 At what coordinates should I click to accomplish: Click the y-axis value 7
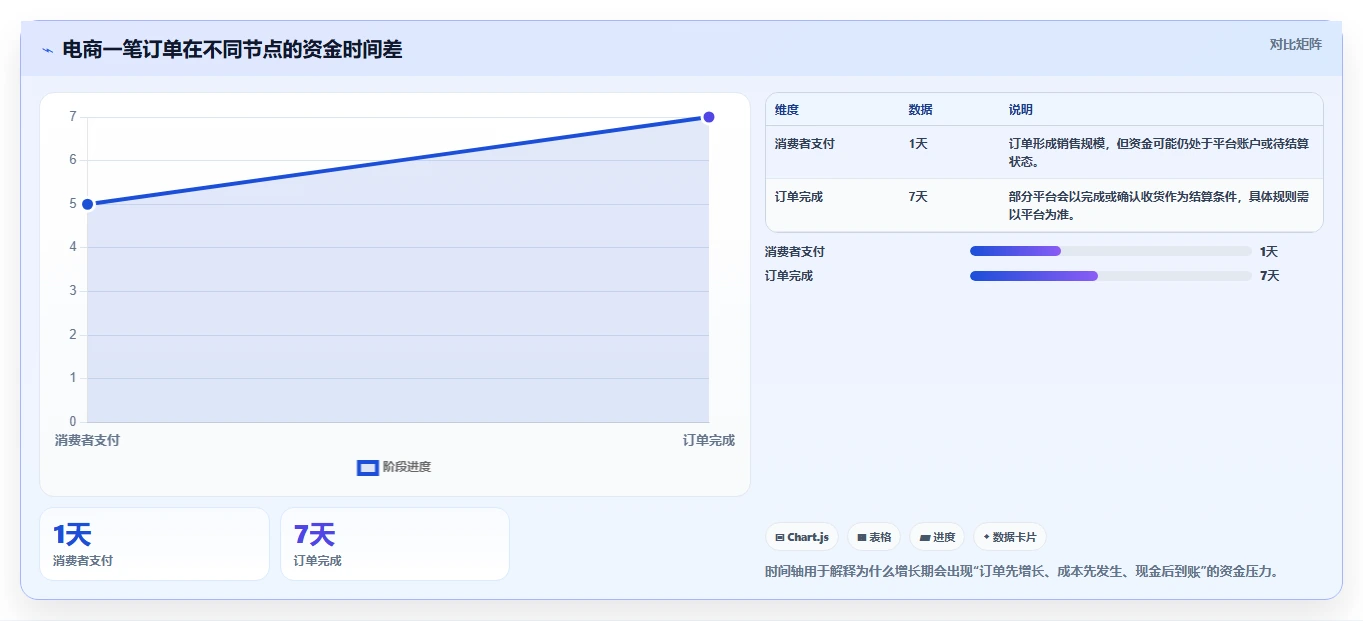(x=73, y=117)
